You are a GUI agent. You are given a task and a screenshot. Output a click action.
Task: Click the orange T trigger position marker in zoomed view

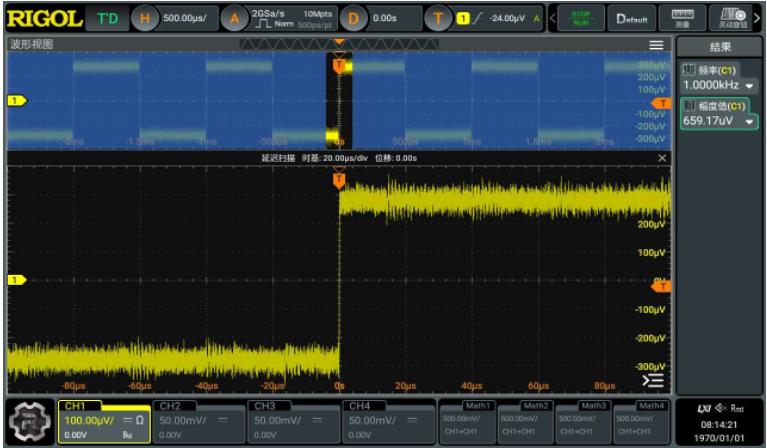(x=339, y=180)
